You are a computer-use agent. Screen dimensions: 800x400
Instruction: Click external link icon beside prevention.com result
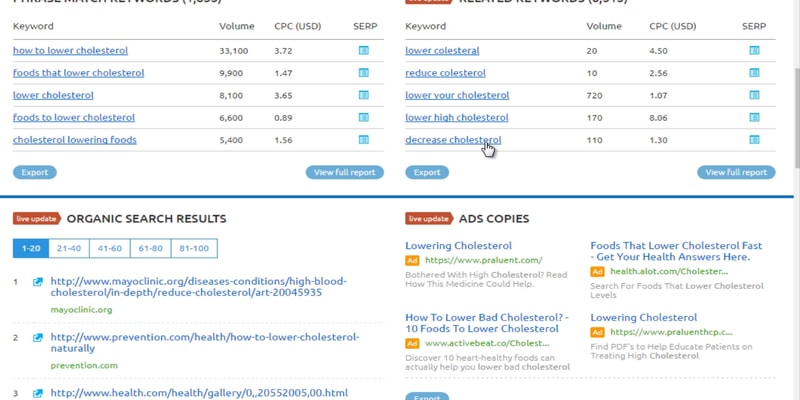pos(38,338)
